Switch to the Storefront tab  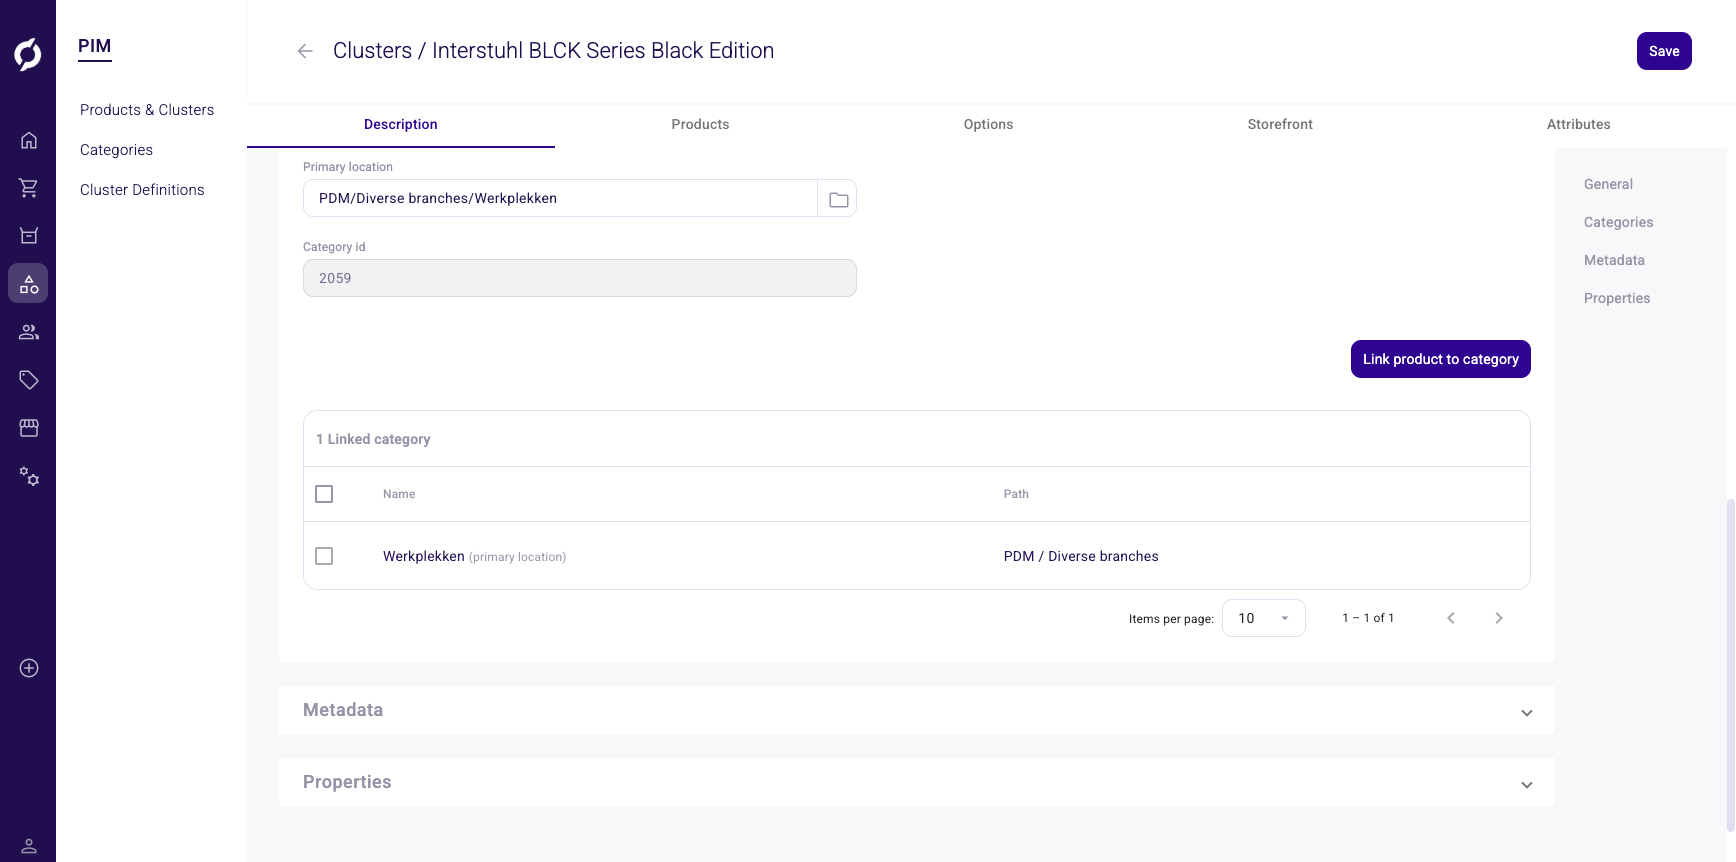click(x=1280, y=124)
